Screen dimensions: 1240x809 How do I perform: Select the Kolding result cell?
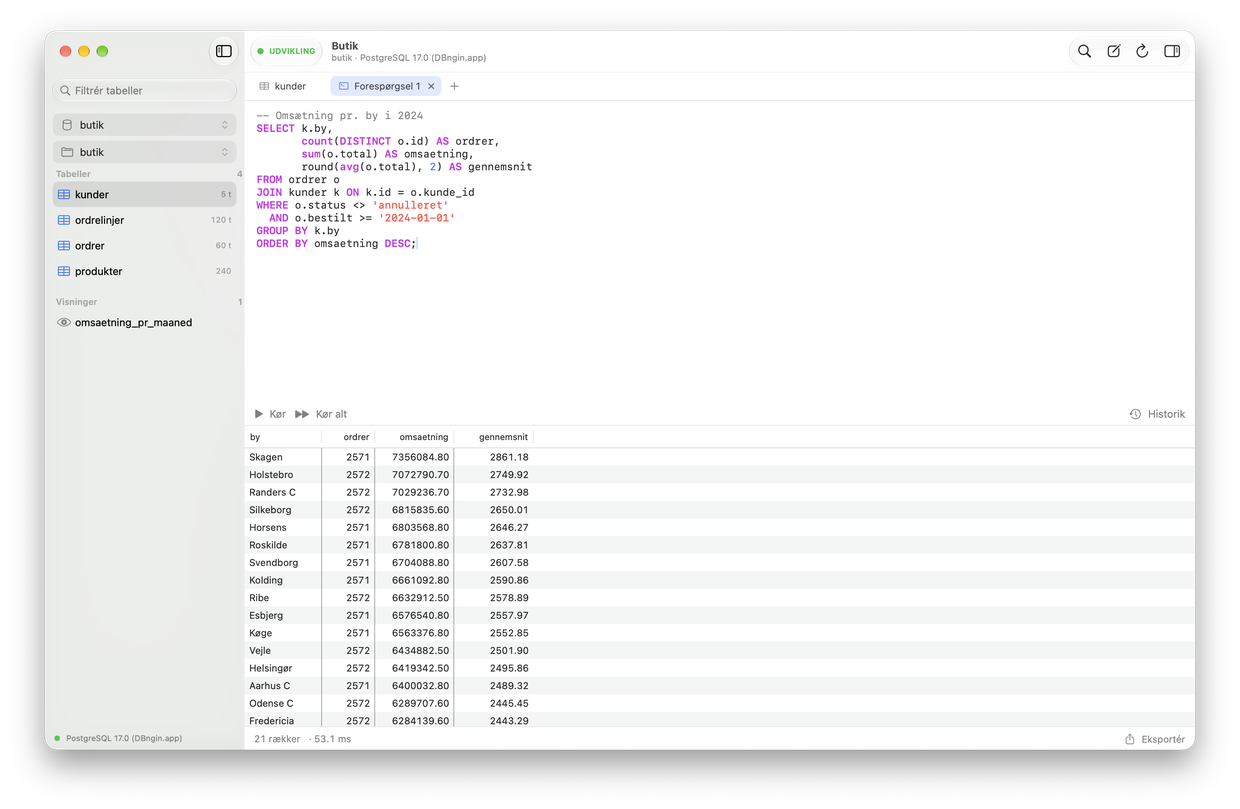click(283, 580)
